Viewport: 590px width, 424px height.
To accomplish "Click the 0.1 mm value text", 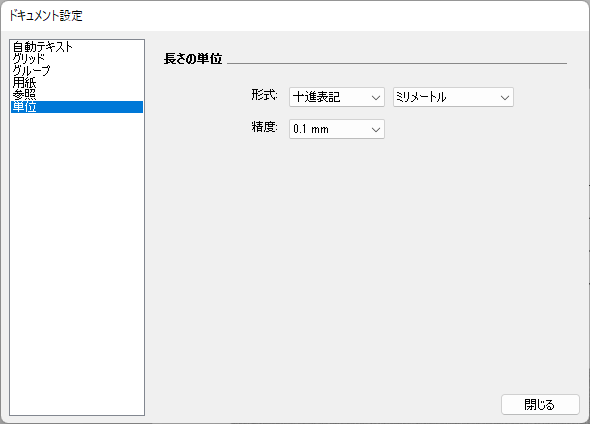I will point(311,129).
